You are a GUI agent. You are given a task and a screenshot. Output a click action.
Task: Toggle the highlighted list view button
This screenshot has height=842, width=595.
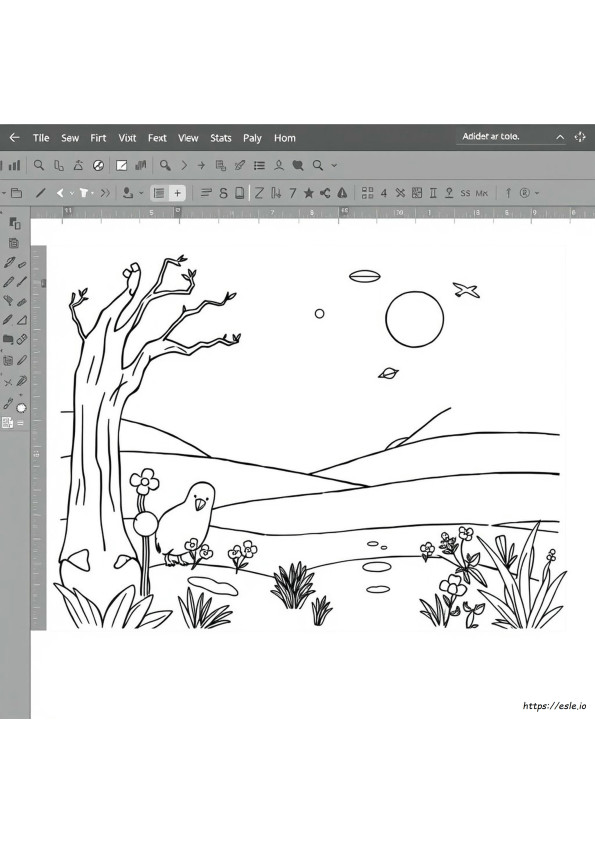point(159,193)
